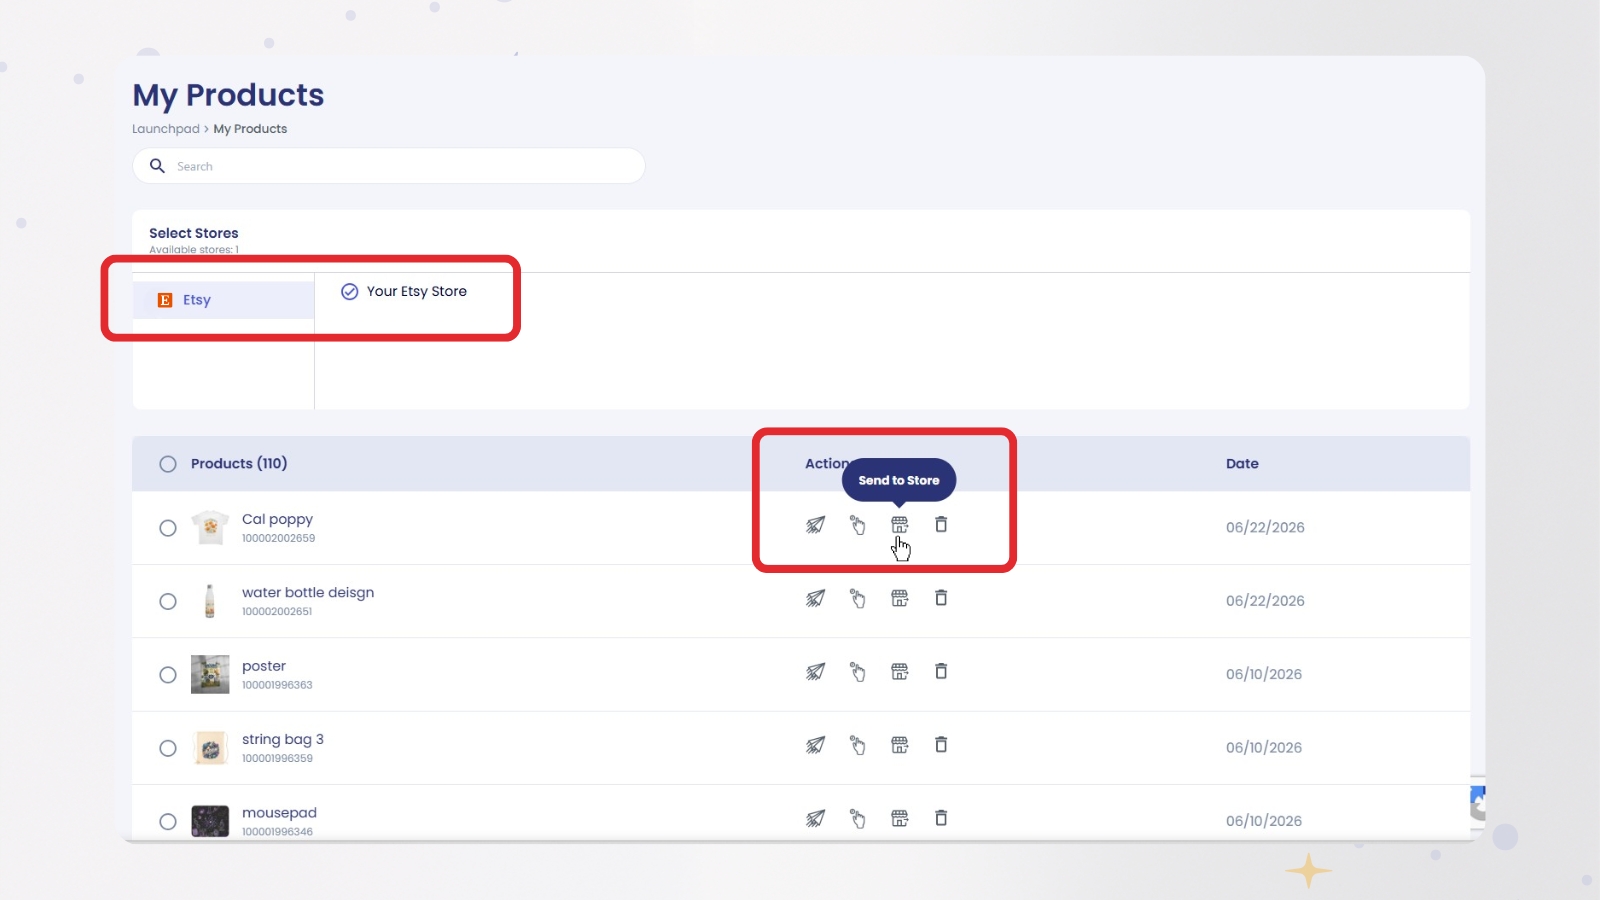Open the poster thumbnail image
The width and height of the screenshot is (1600, 900).
coord(210,674)
